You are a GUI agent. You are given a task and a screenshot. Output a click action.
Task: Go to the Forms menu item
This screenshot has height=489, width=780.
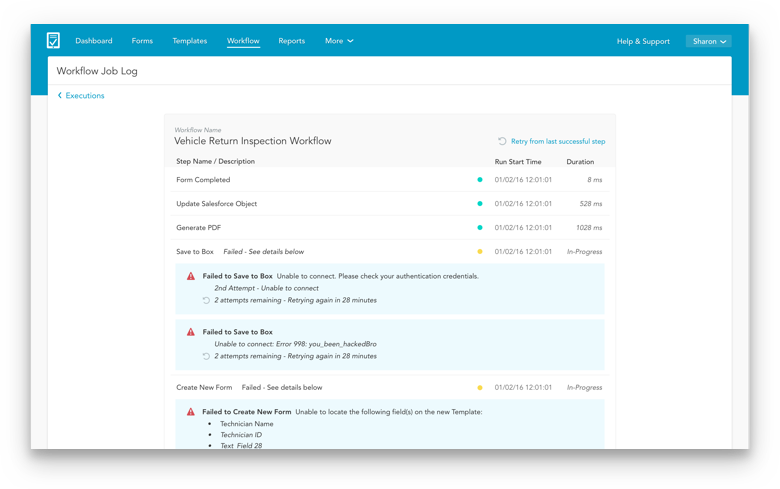coord(142,41)
